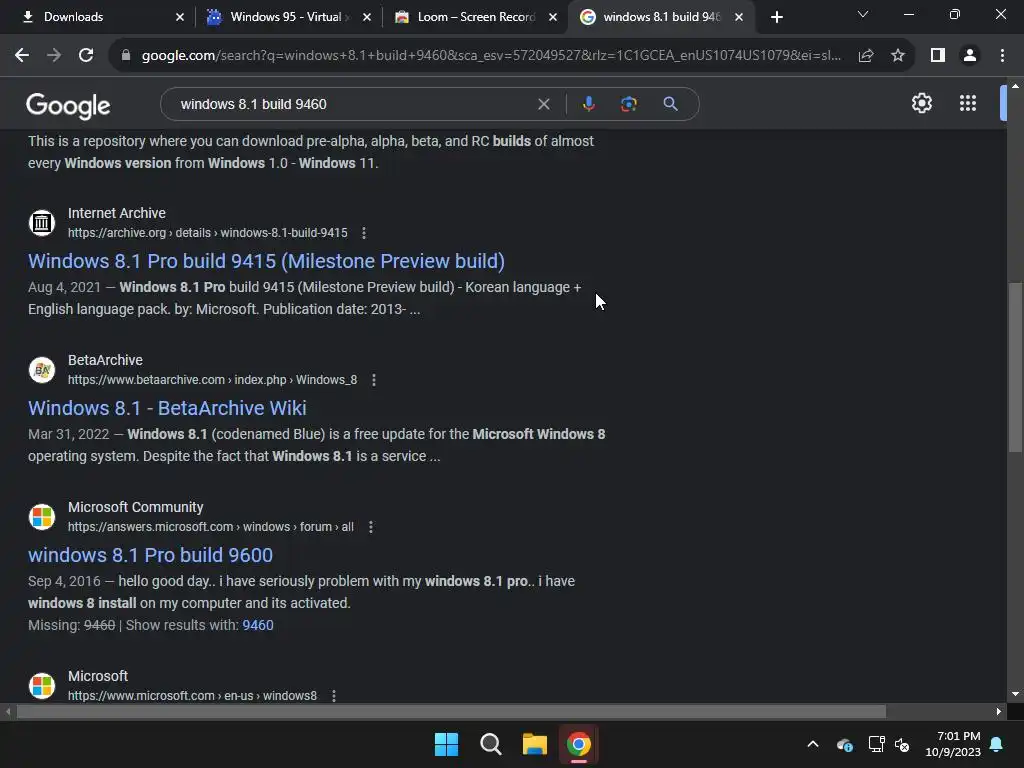Open File Explorer from the taskbar
Image resolution: width=1024 pixels, height=768 pixels.
pos(534,744)
